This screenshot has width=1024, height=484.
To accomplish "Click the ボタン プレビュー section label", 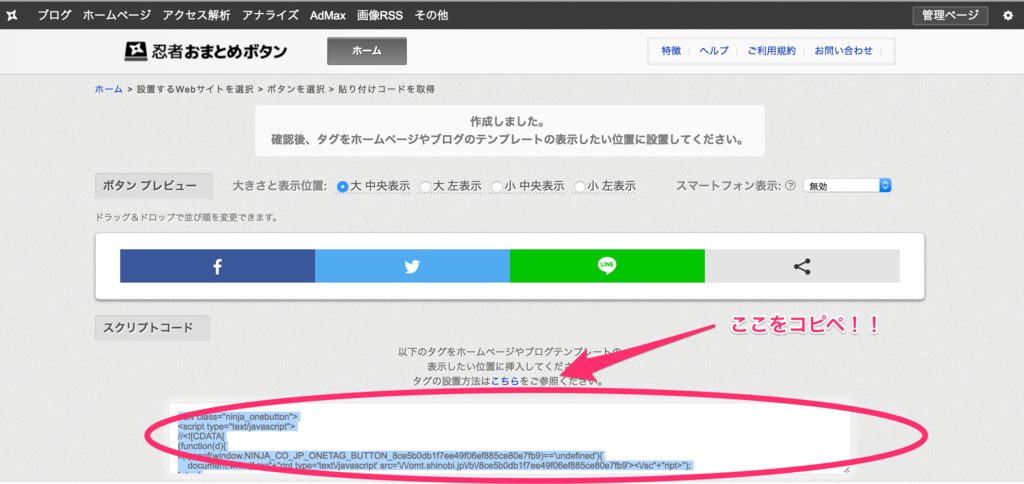I will click(x=154, y=186).
